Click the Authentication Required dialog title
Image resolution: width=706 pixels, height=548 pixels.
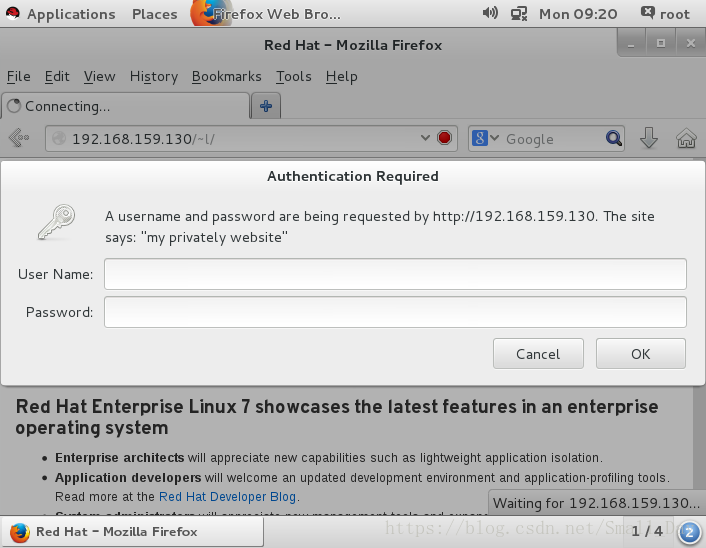353,176
